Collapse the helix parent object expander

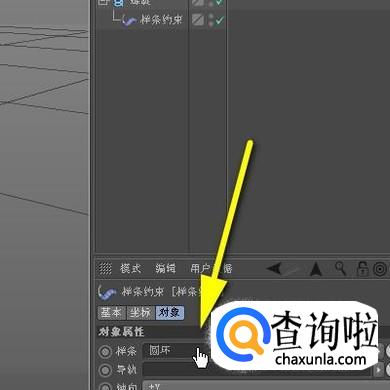(x=104, y=3)
